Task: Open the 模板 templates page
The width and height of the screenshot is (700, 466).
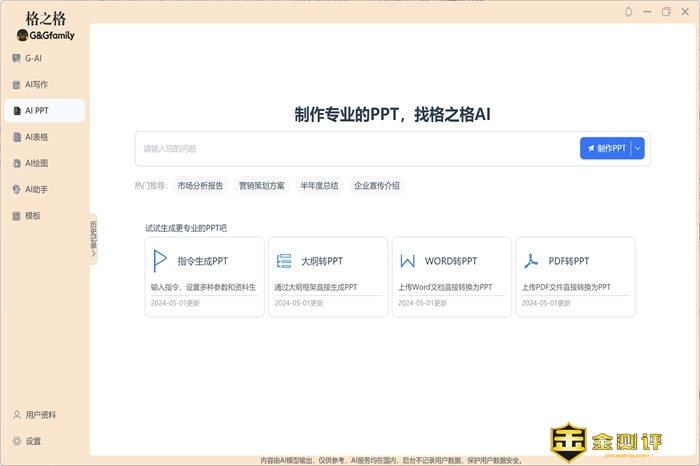Action: pyautogui.click(x=33, y=215)
